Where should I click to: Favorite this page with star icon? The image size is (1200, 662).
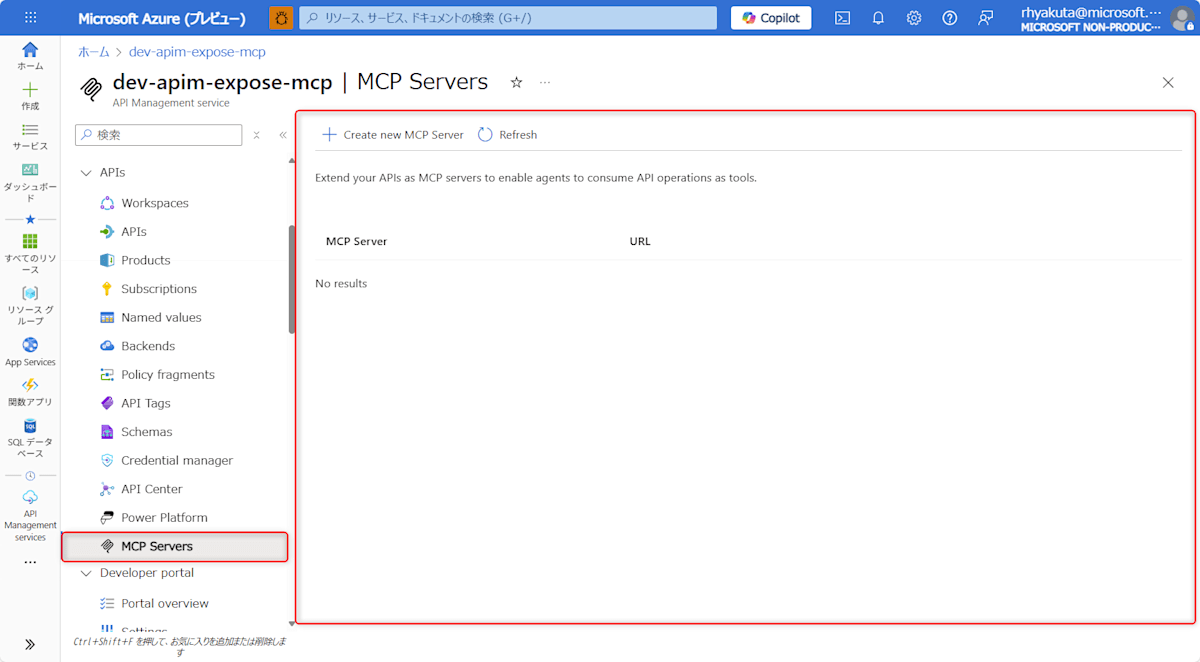coord(516,82)
